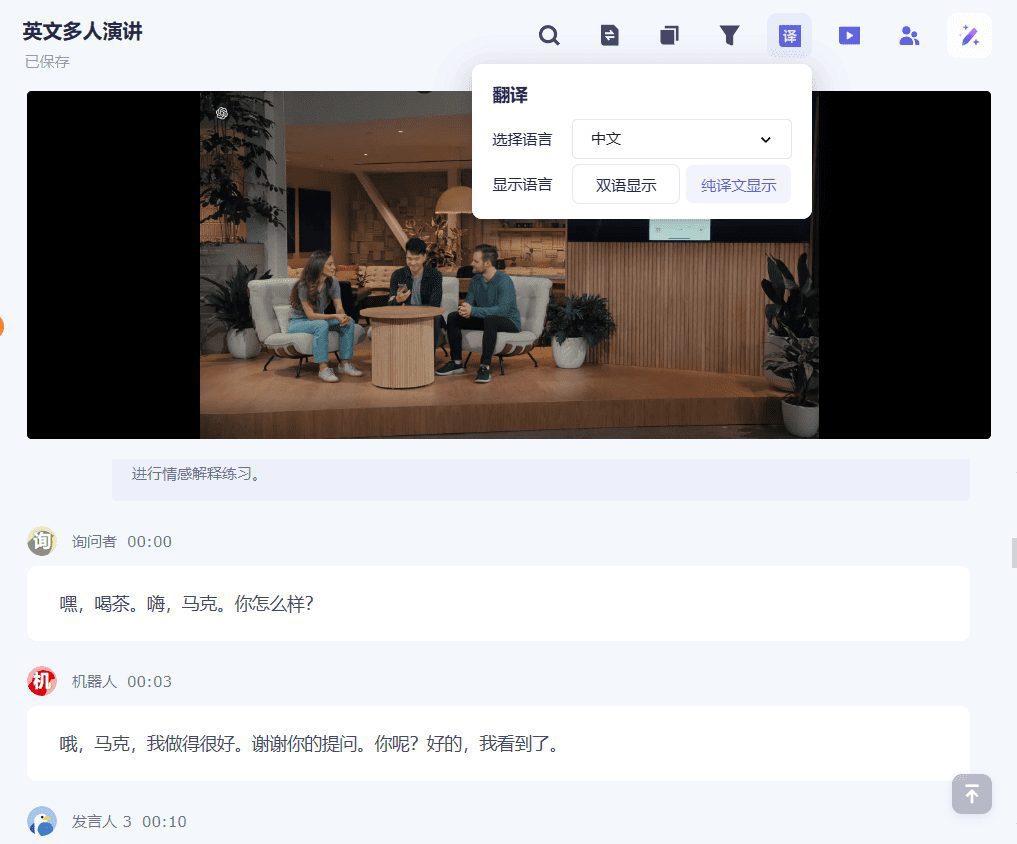1017x844 pixels.
Task: Click the text 嘿，喝茶。嗨，马克。你怎么样?
Action: 187,604
